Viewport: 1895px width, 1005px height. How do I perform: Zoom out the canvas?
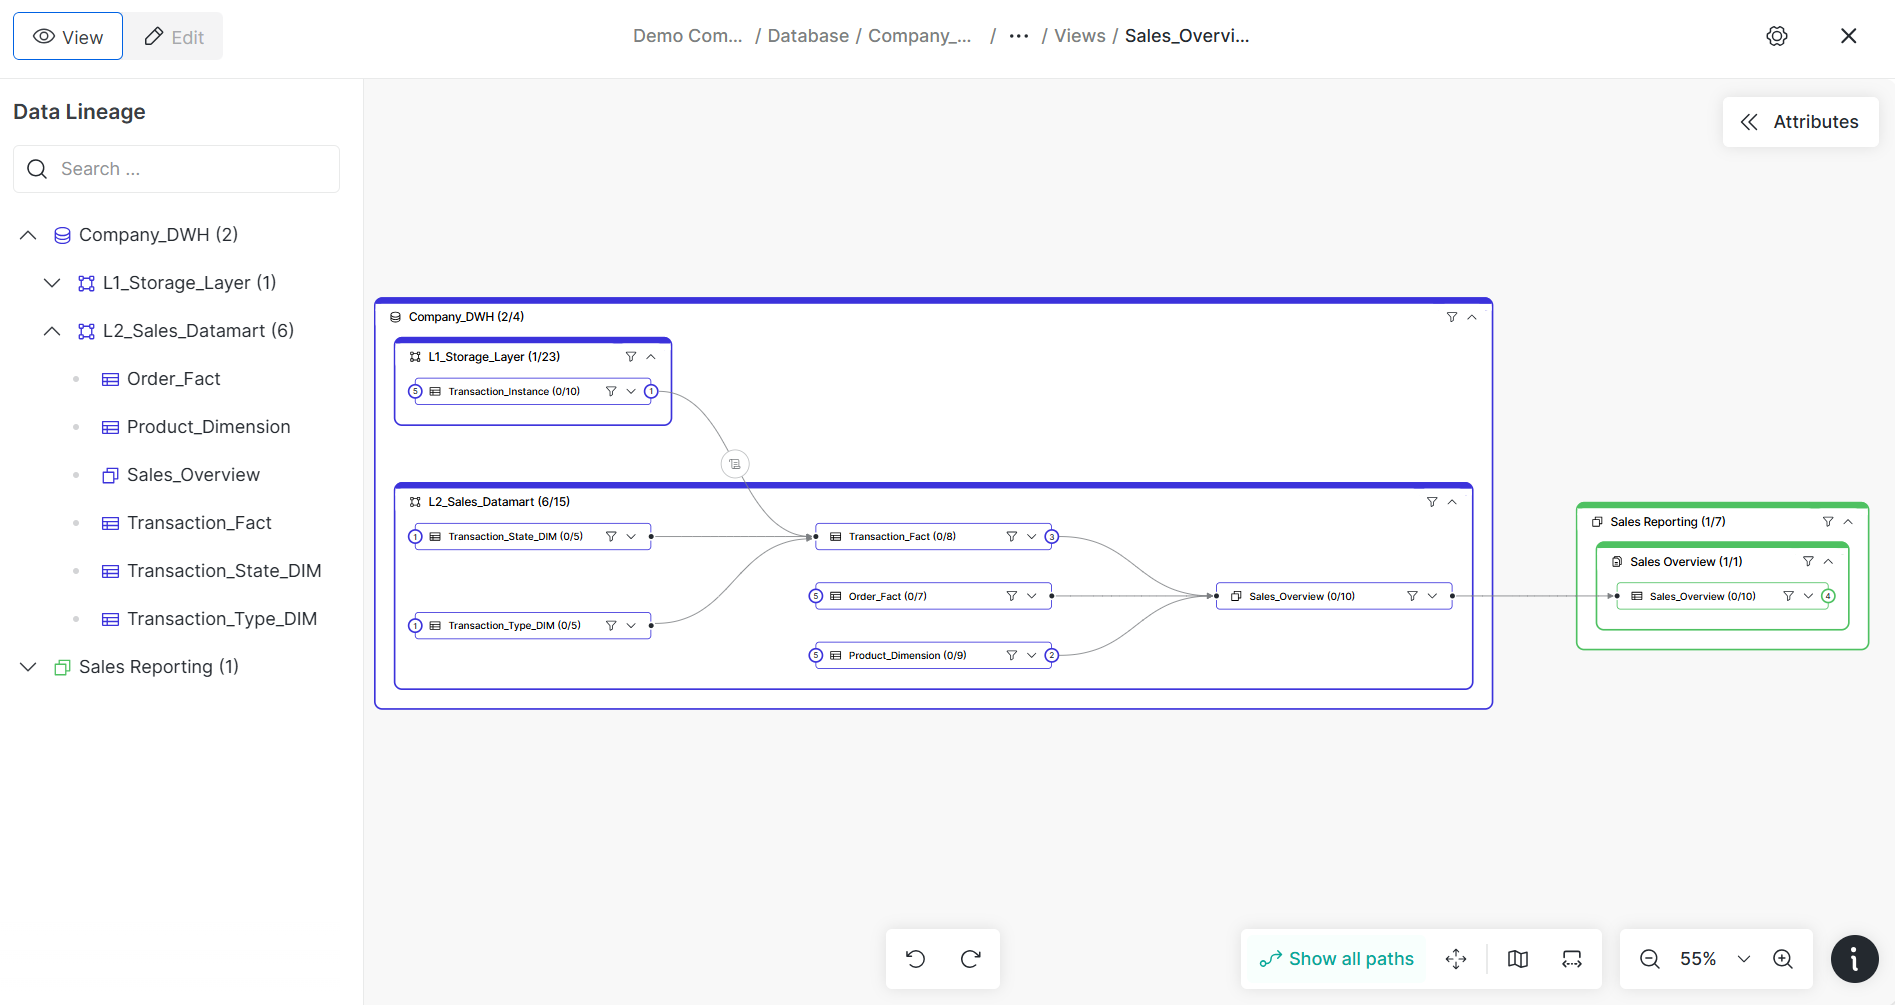coord(1650,959)
